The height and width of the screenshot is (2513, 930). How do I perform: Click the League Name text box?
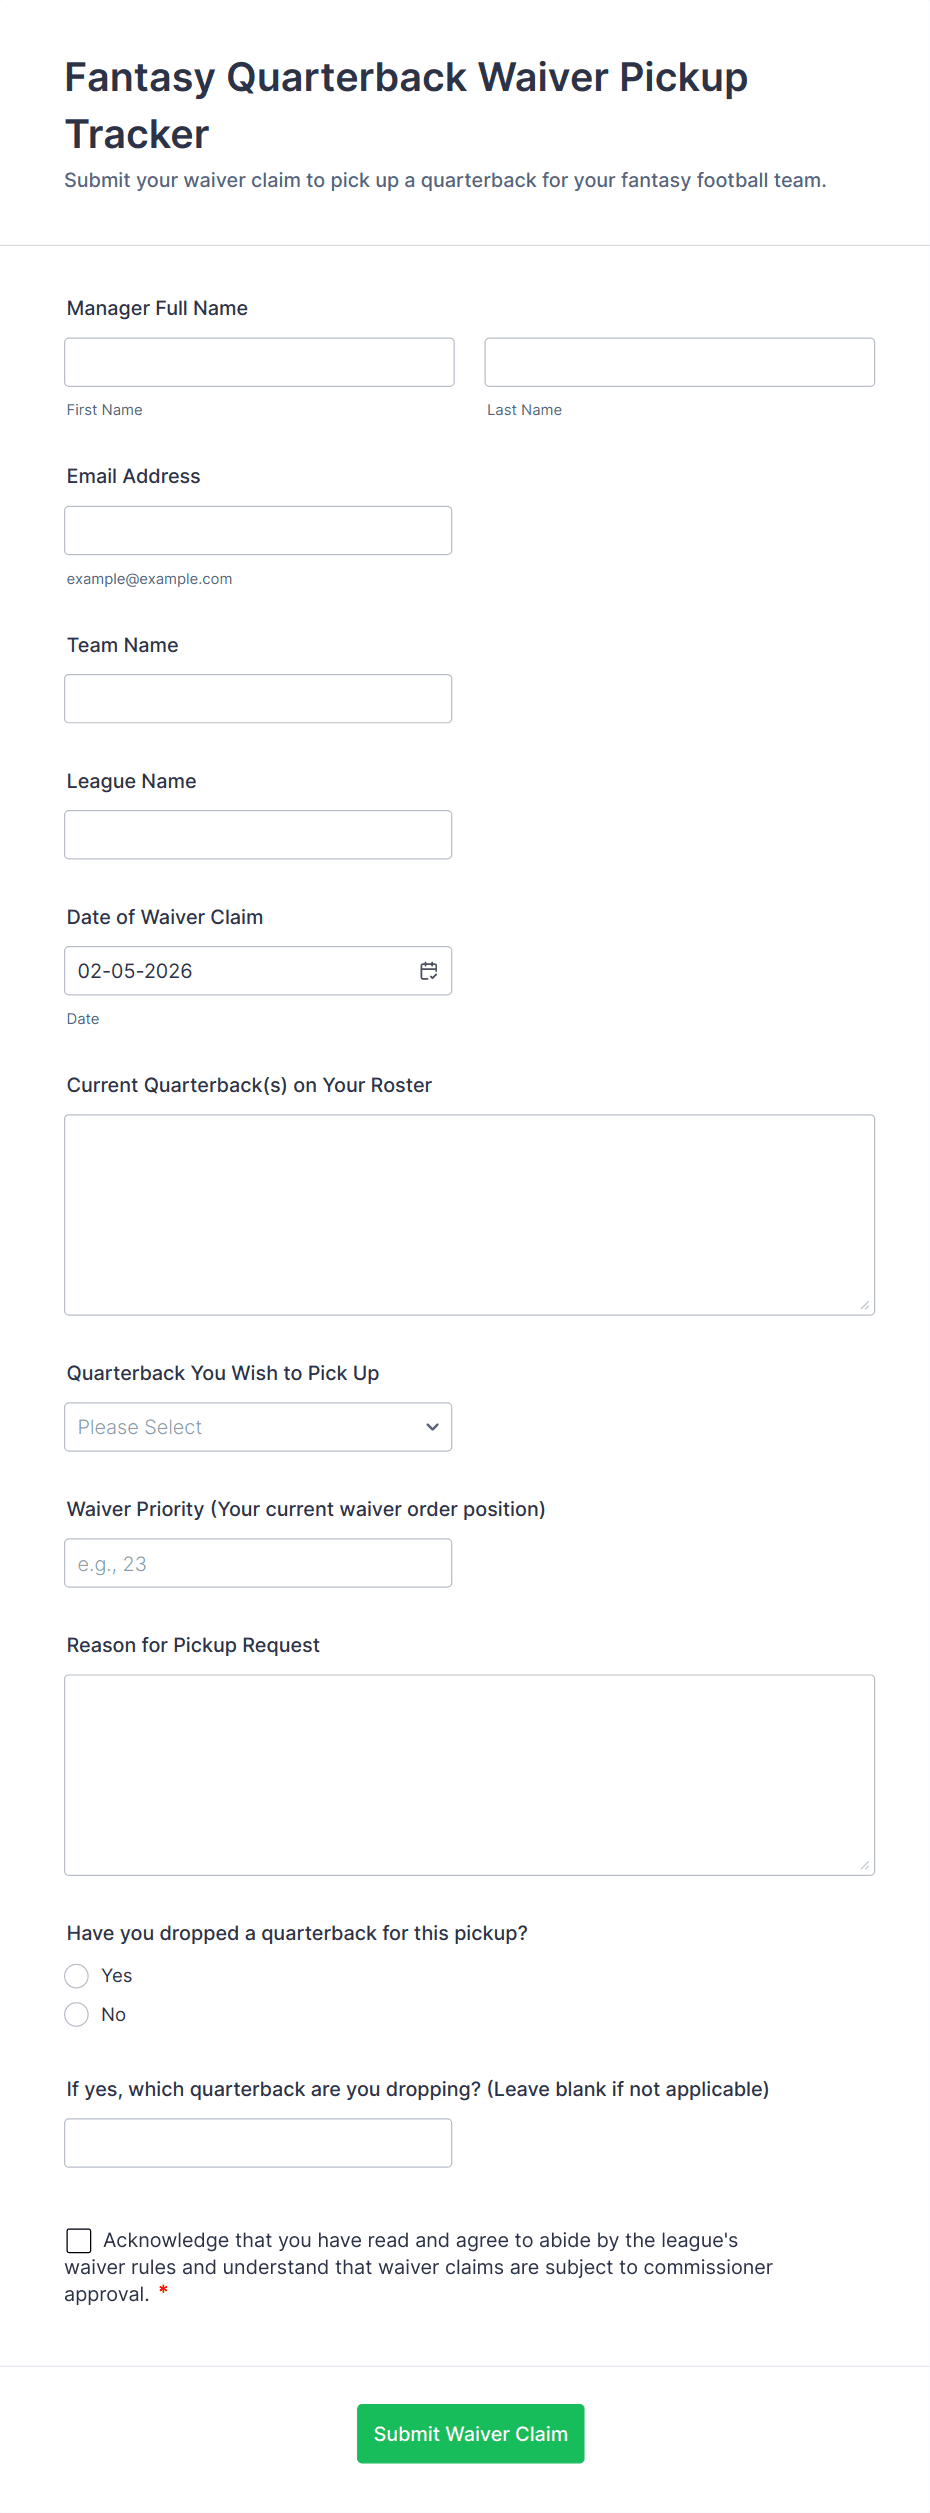tap(258, 835)
